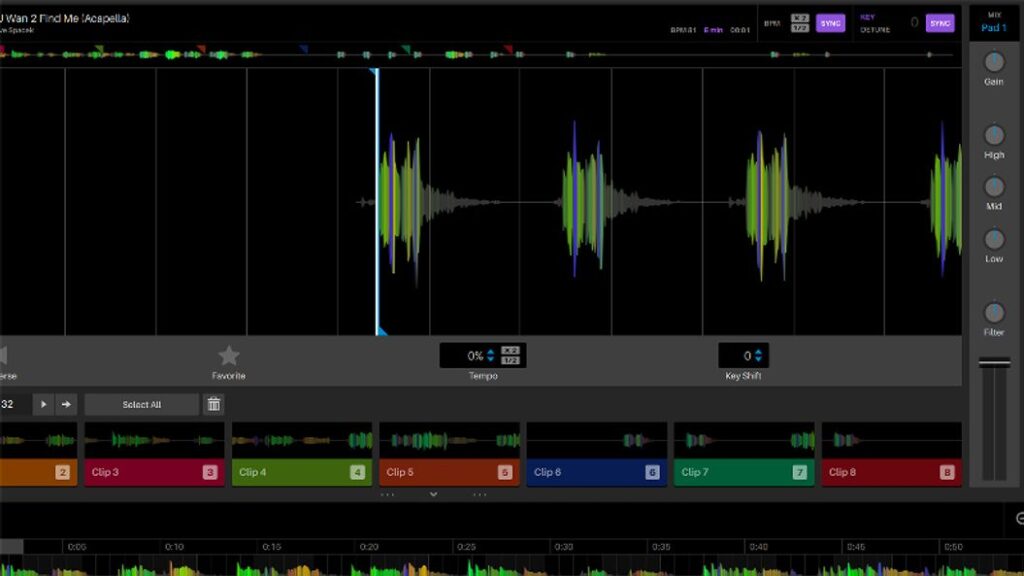Click the 0:20 mark on bottom timeline
The image size is (1024, 576).
click(369, 547)
